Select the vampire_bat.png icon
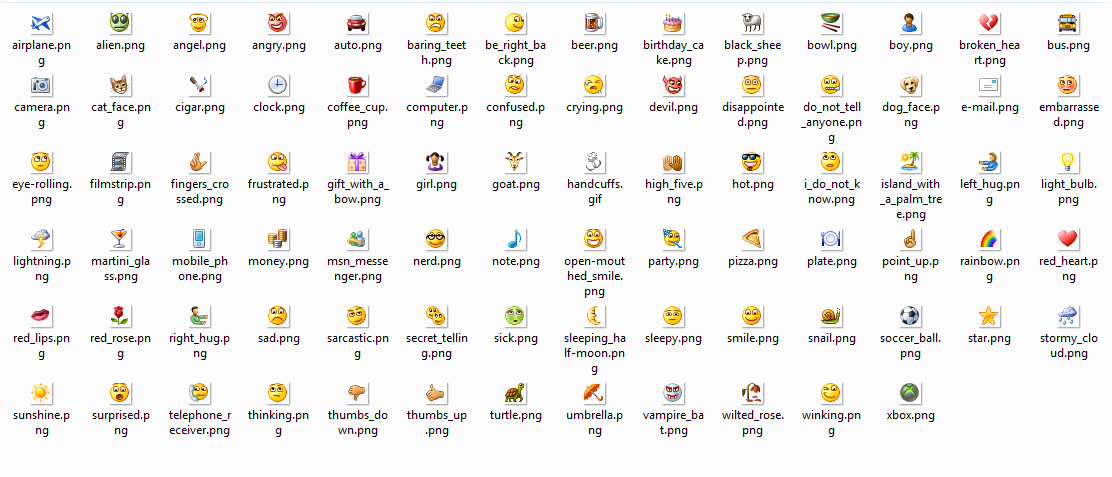 [x=673, y=393]
